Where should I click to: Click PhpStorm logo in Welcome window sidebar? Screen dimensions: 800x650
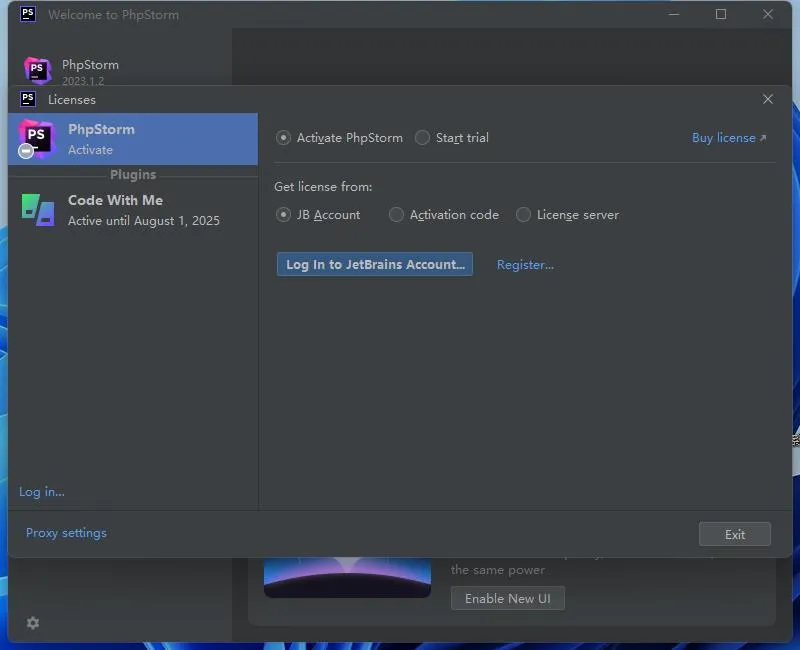pyautogui.click(x=38, y=70)
